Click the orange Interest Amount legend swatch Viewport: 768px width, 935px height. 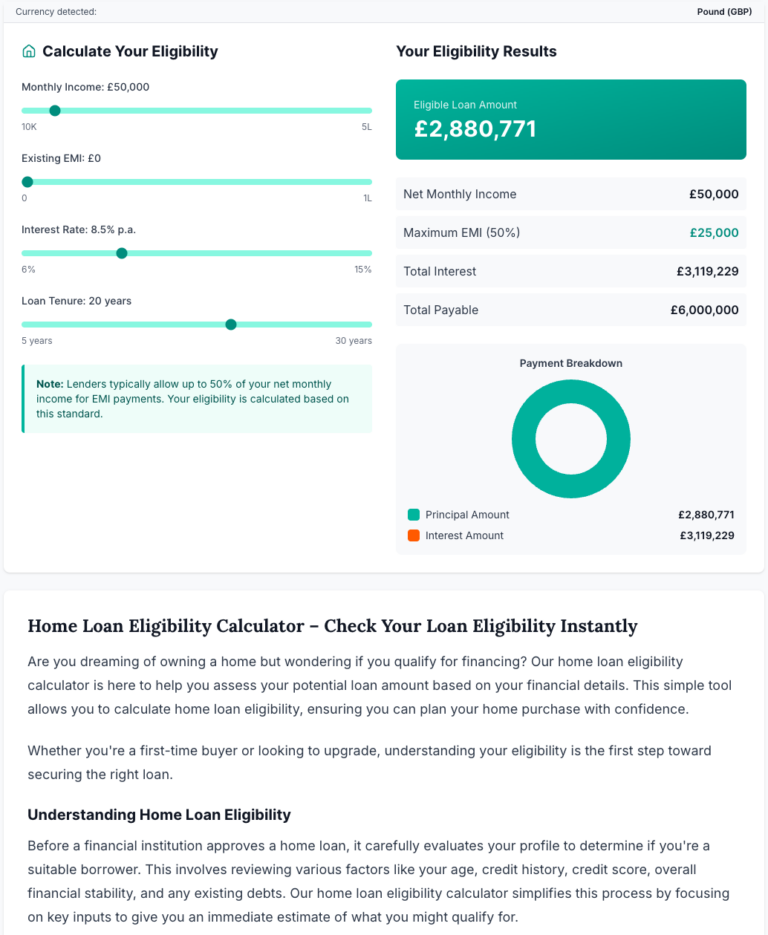pyautogui.click(x=413, y=535)
